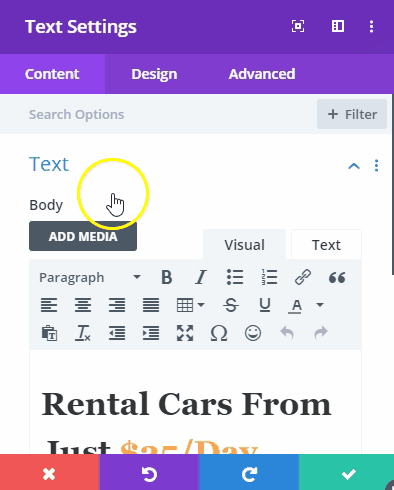Switch to Content tab
Image resolution: width=394 pixels, height=490 pixels.
(x=52, y=74)
